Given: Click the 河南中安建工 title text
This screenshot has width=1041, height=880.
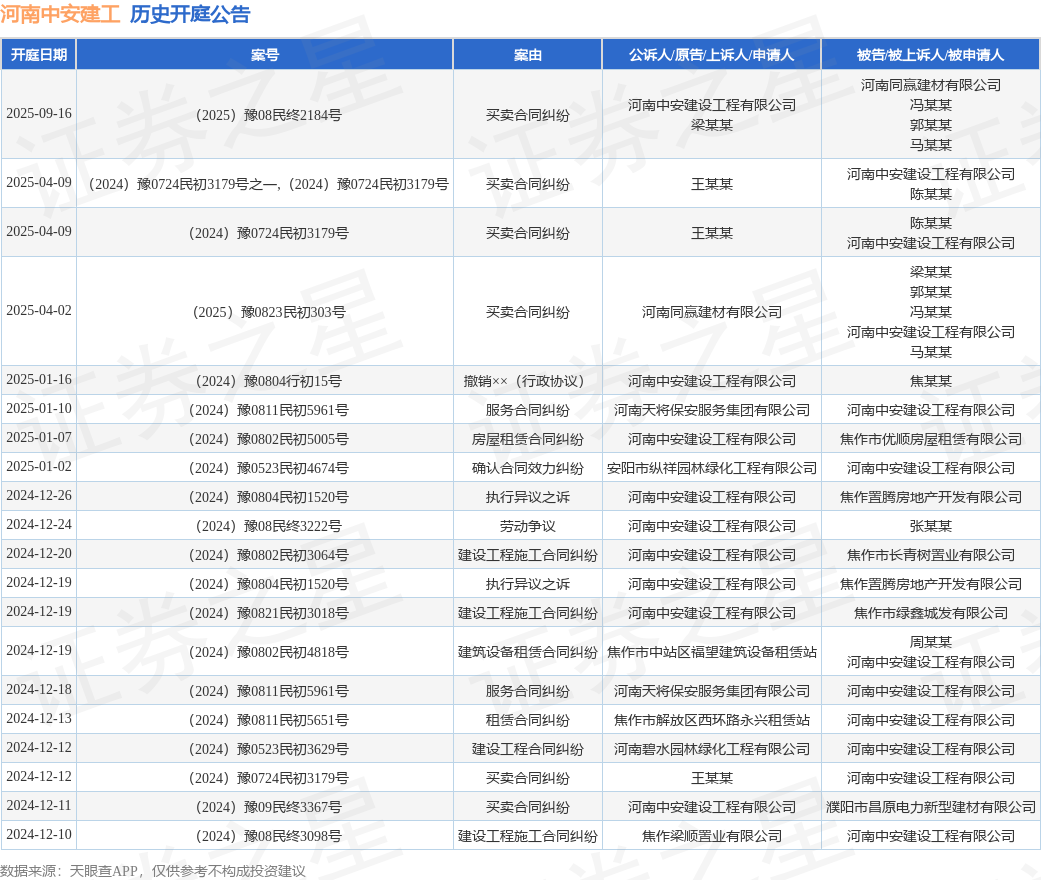Looking at the screenshot, I should pyautogui.click(x=60, y=14).
